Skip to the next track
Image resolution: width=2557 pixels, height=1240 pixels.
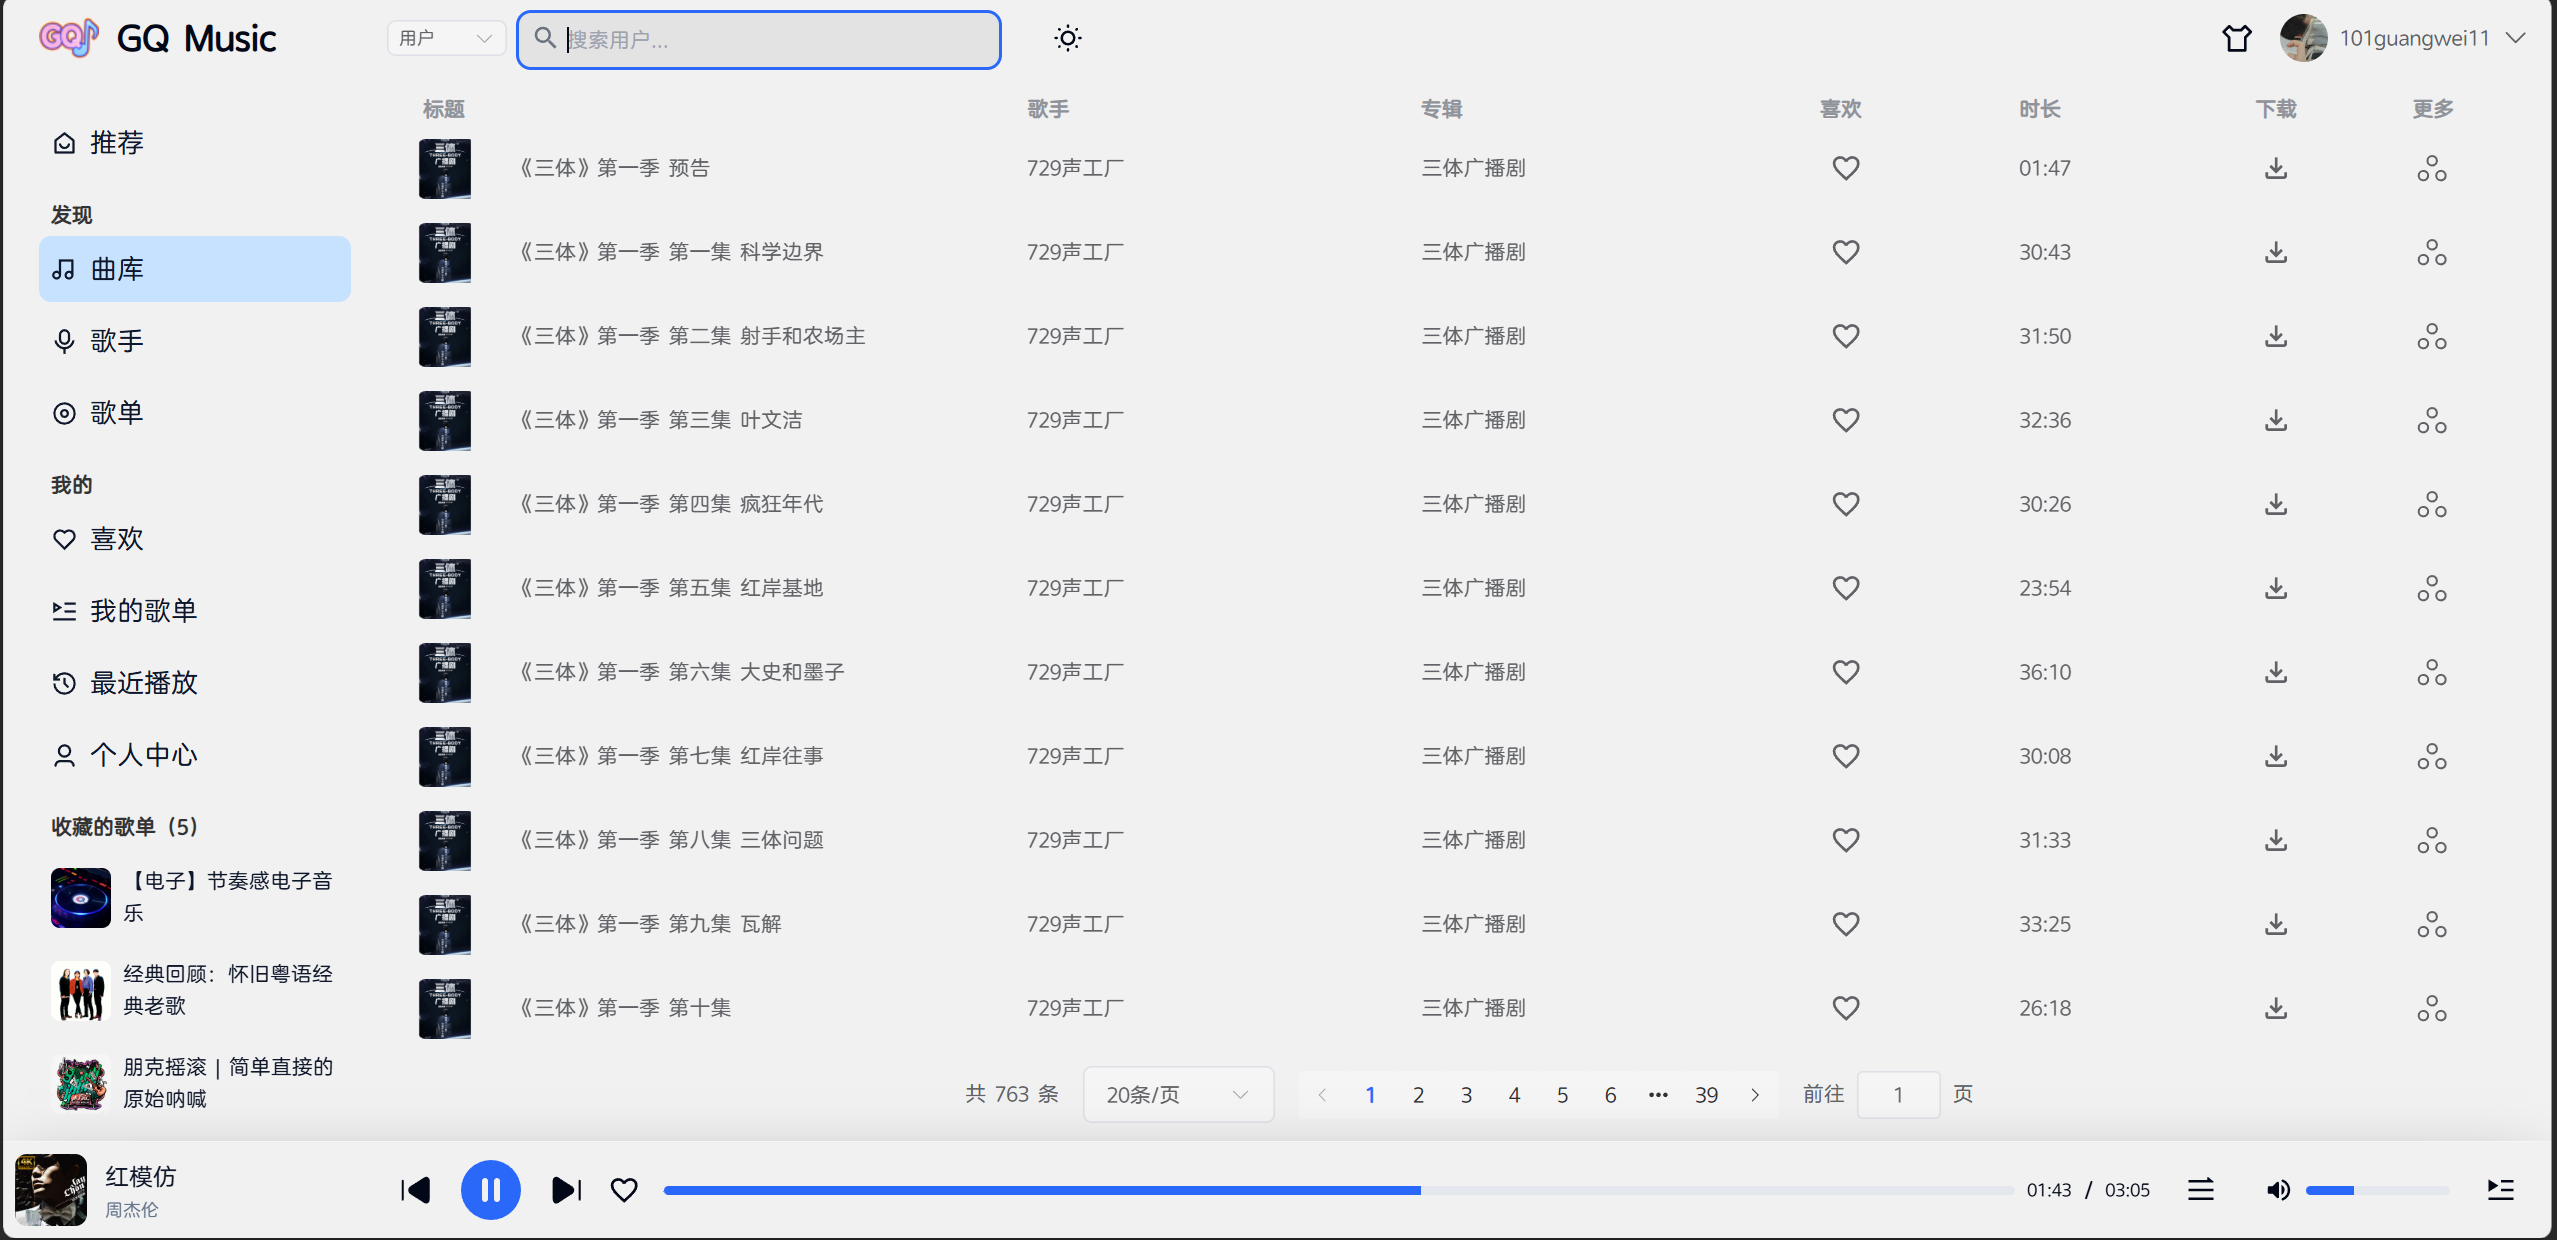[566, 1189]
